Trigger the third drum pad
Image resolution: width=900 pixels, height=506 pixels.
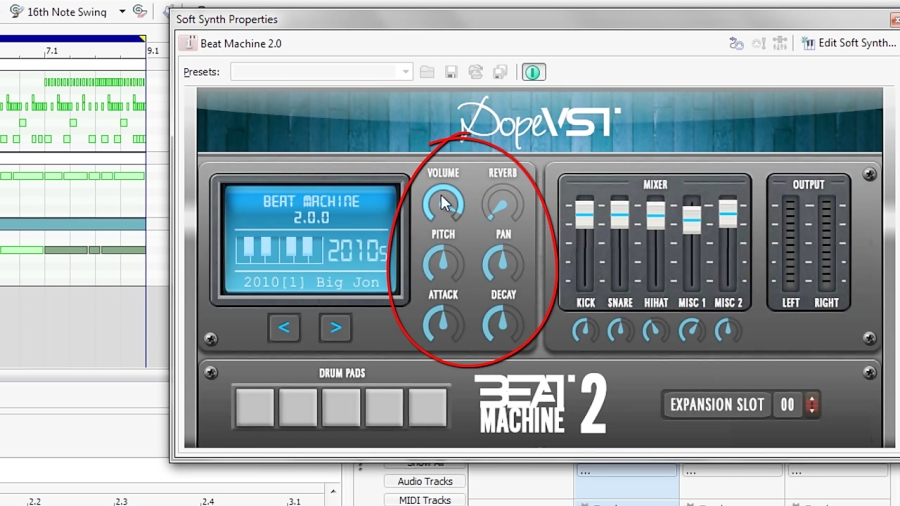(341, 407)
